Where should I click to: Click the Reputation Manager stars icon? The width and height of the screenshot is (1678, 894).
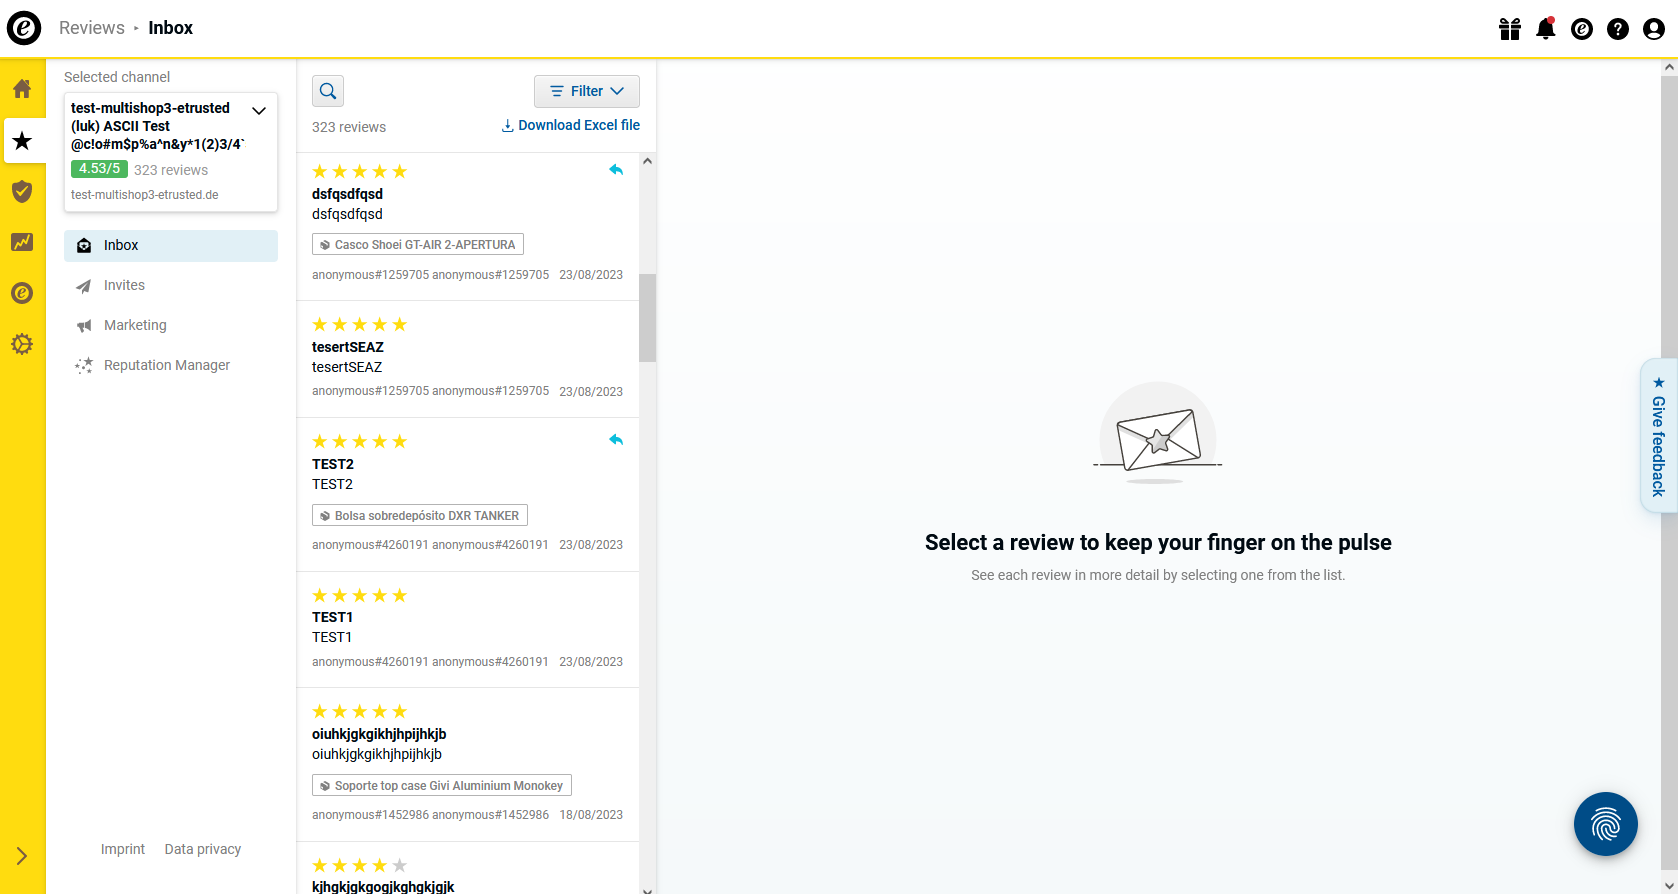coord(84,366)
